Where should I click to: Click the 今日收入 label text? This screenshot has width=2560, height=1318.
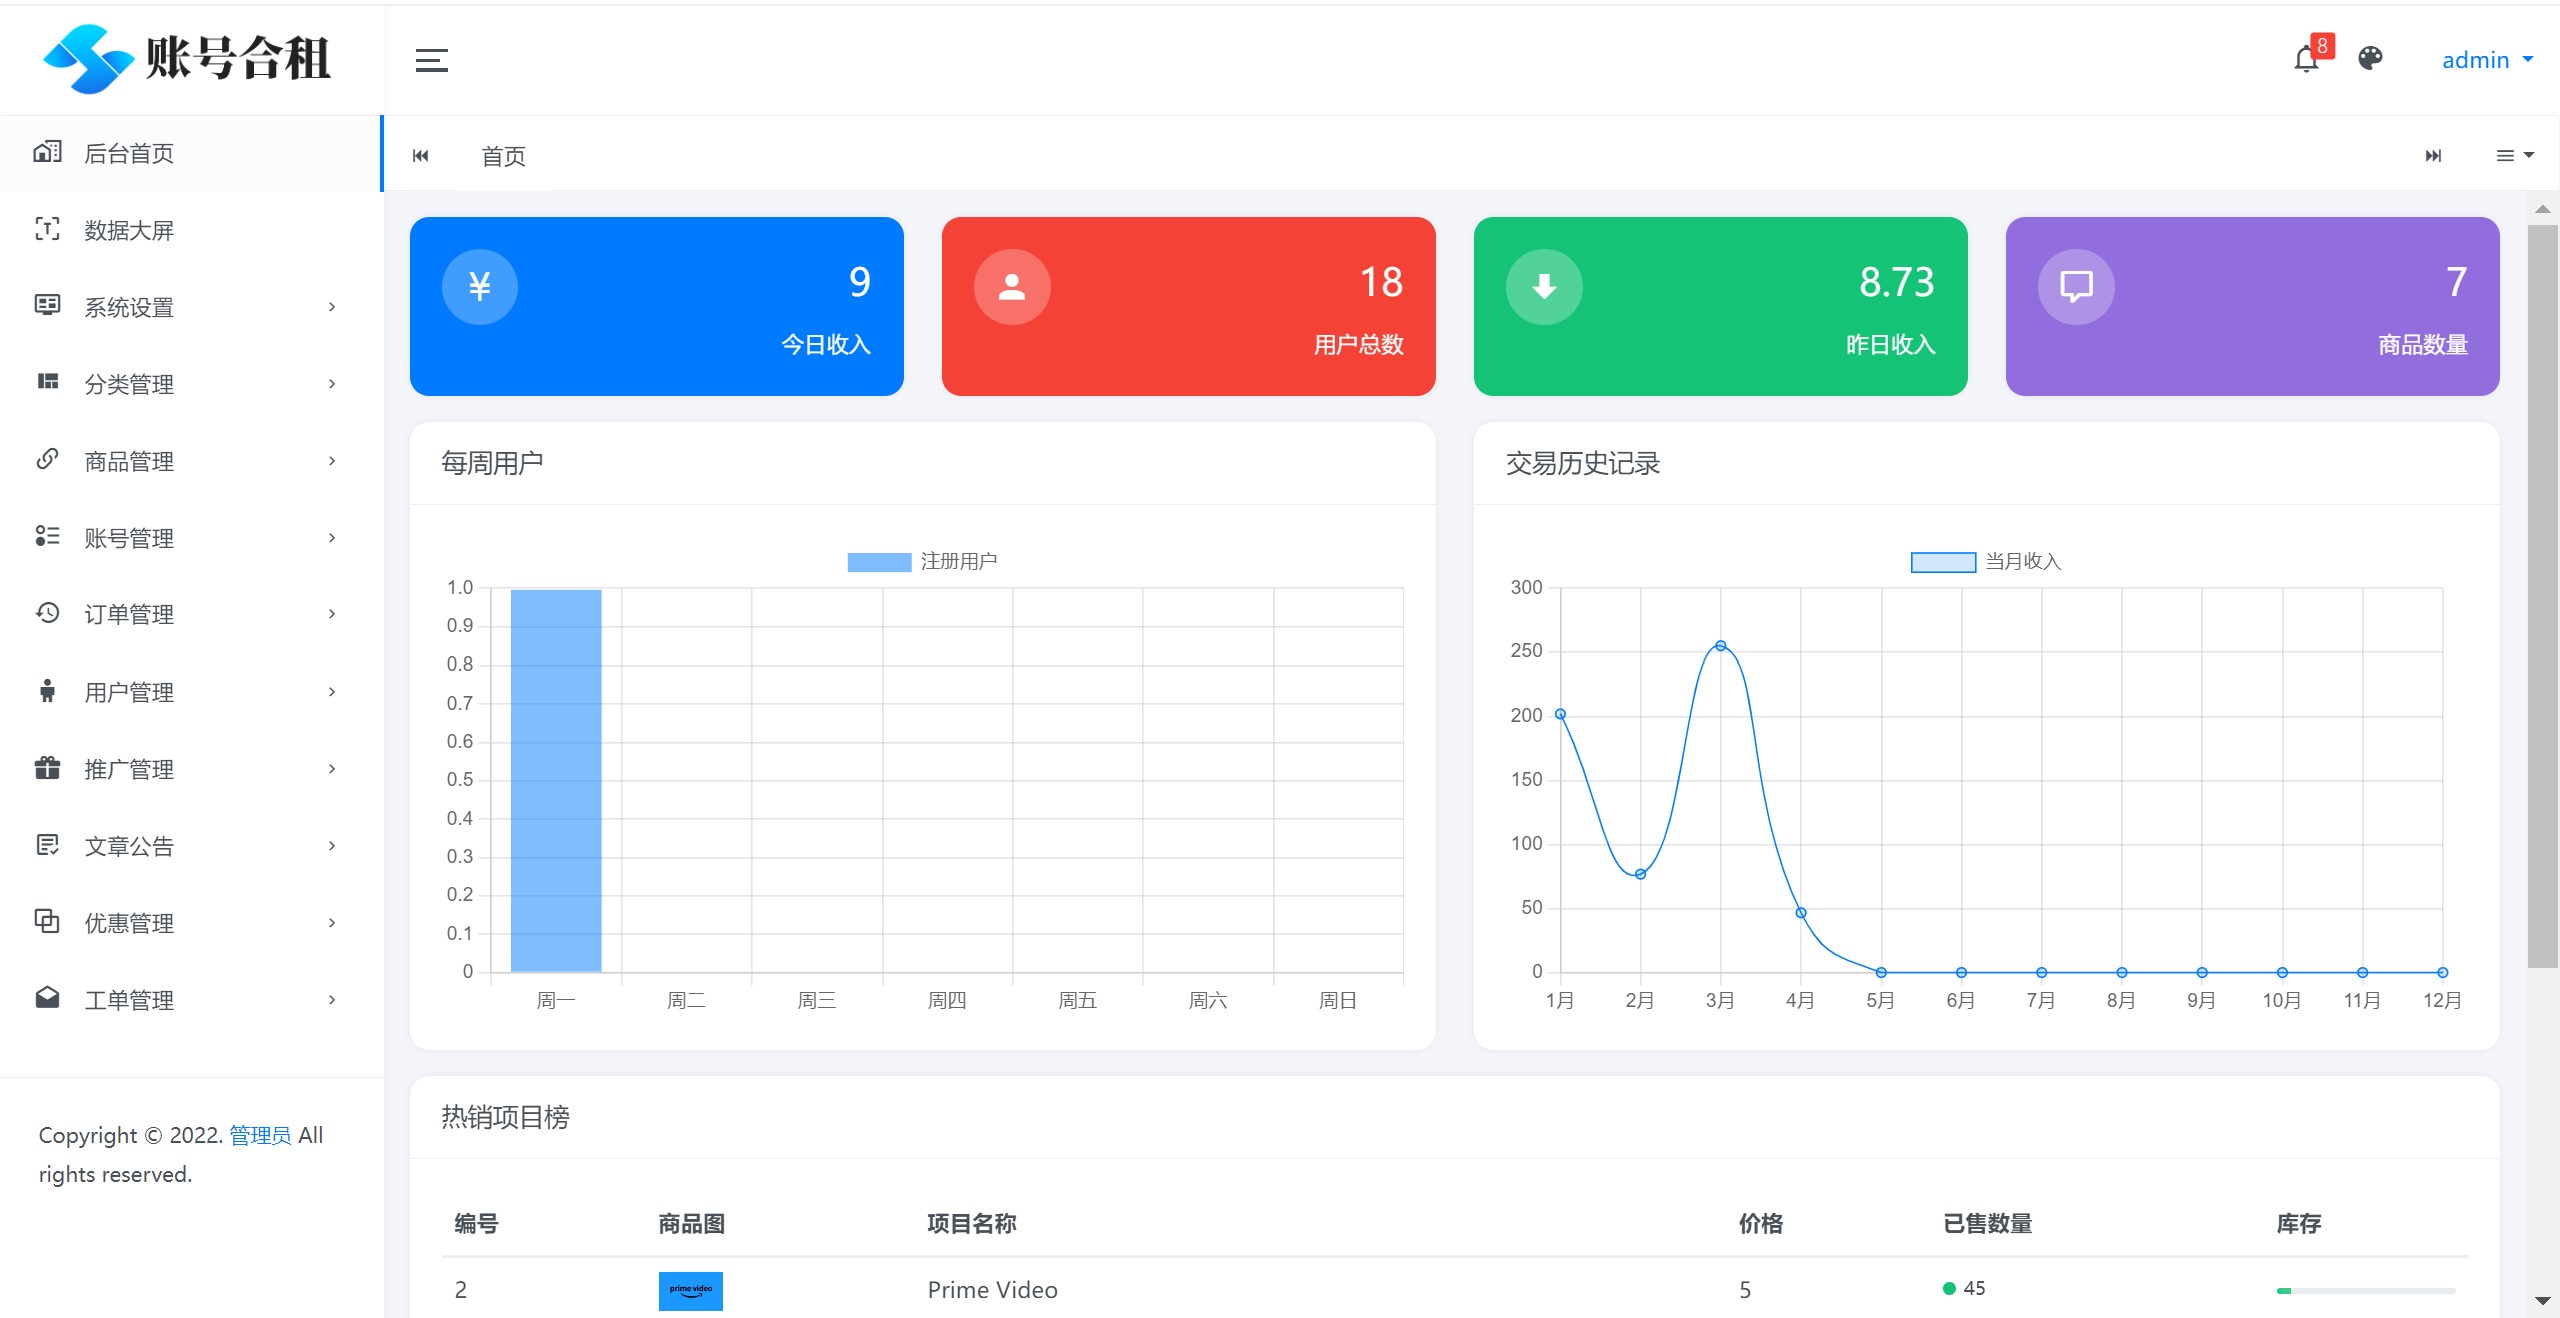[x=826, y=345]
